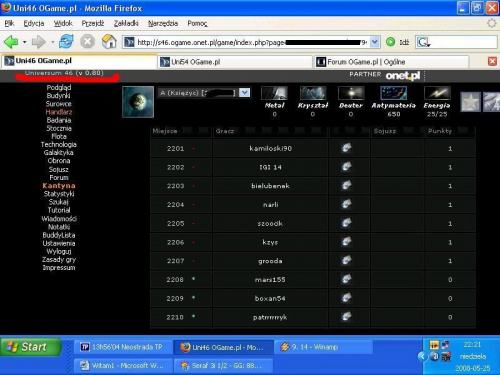Click the Antymateria resource icon

click(x=394, y=93)
